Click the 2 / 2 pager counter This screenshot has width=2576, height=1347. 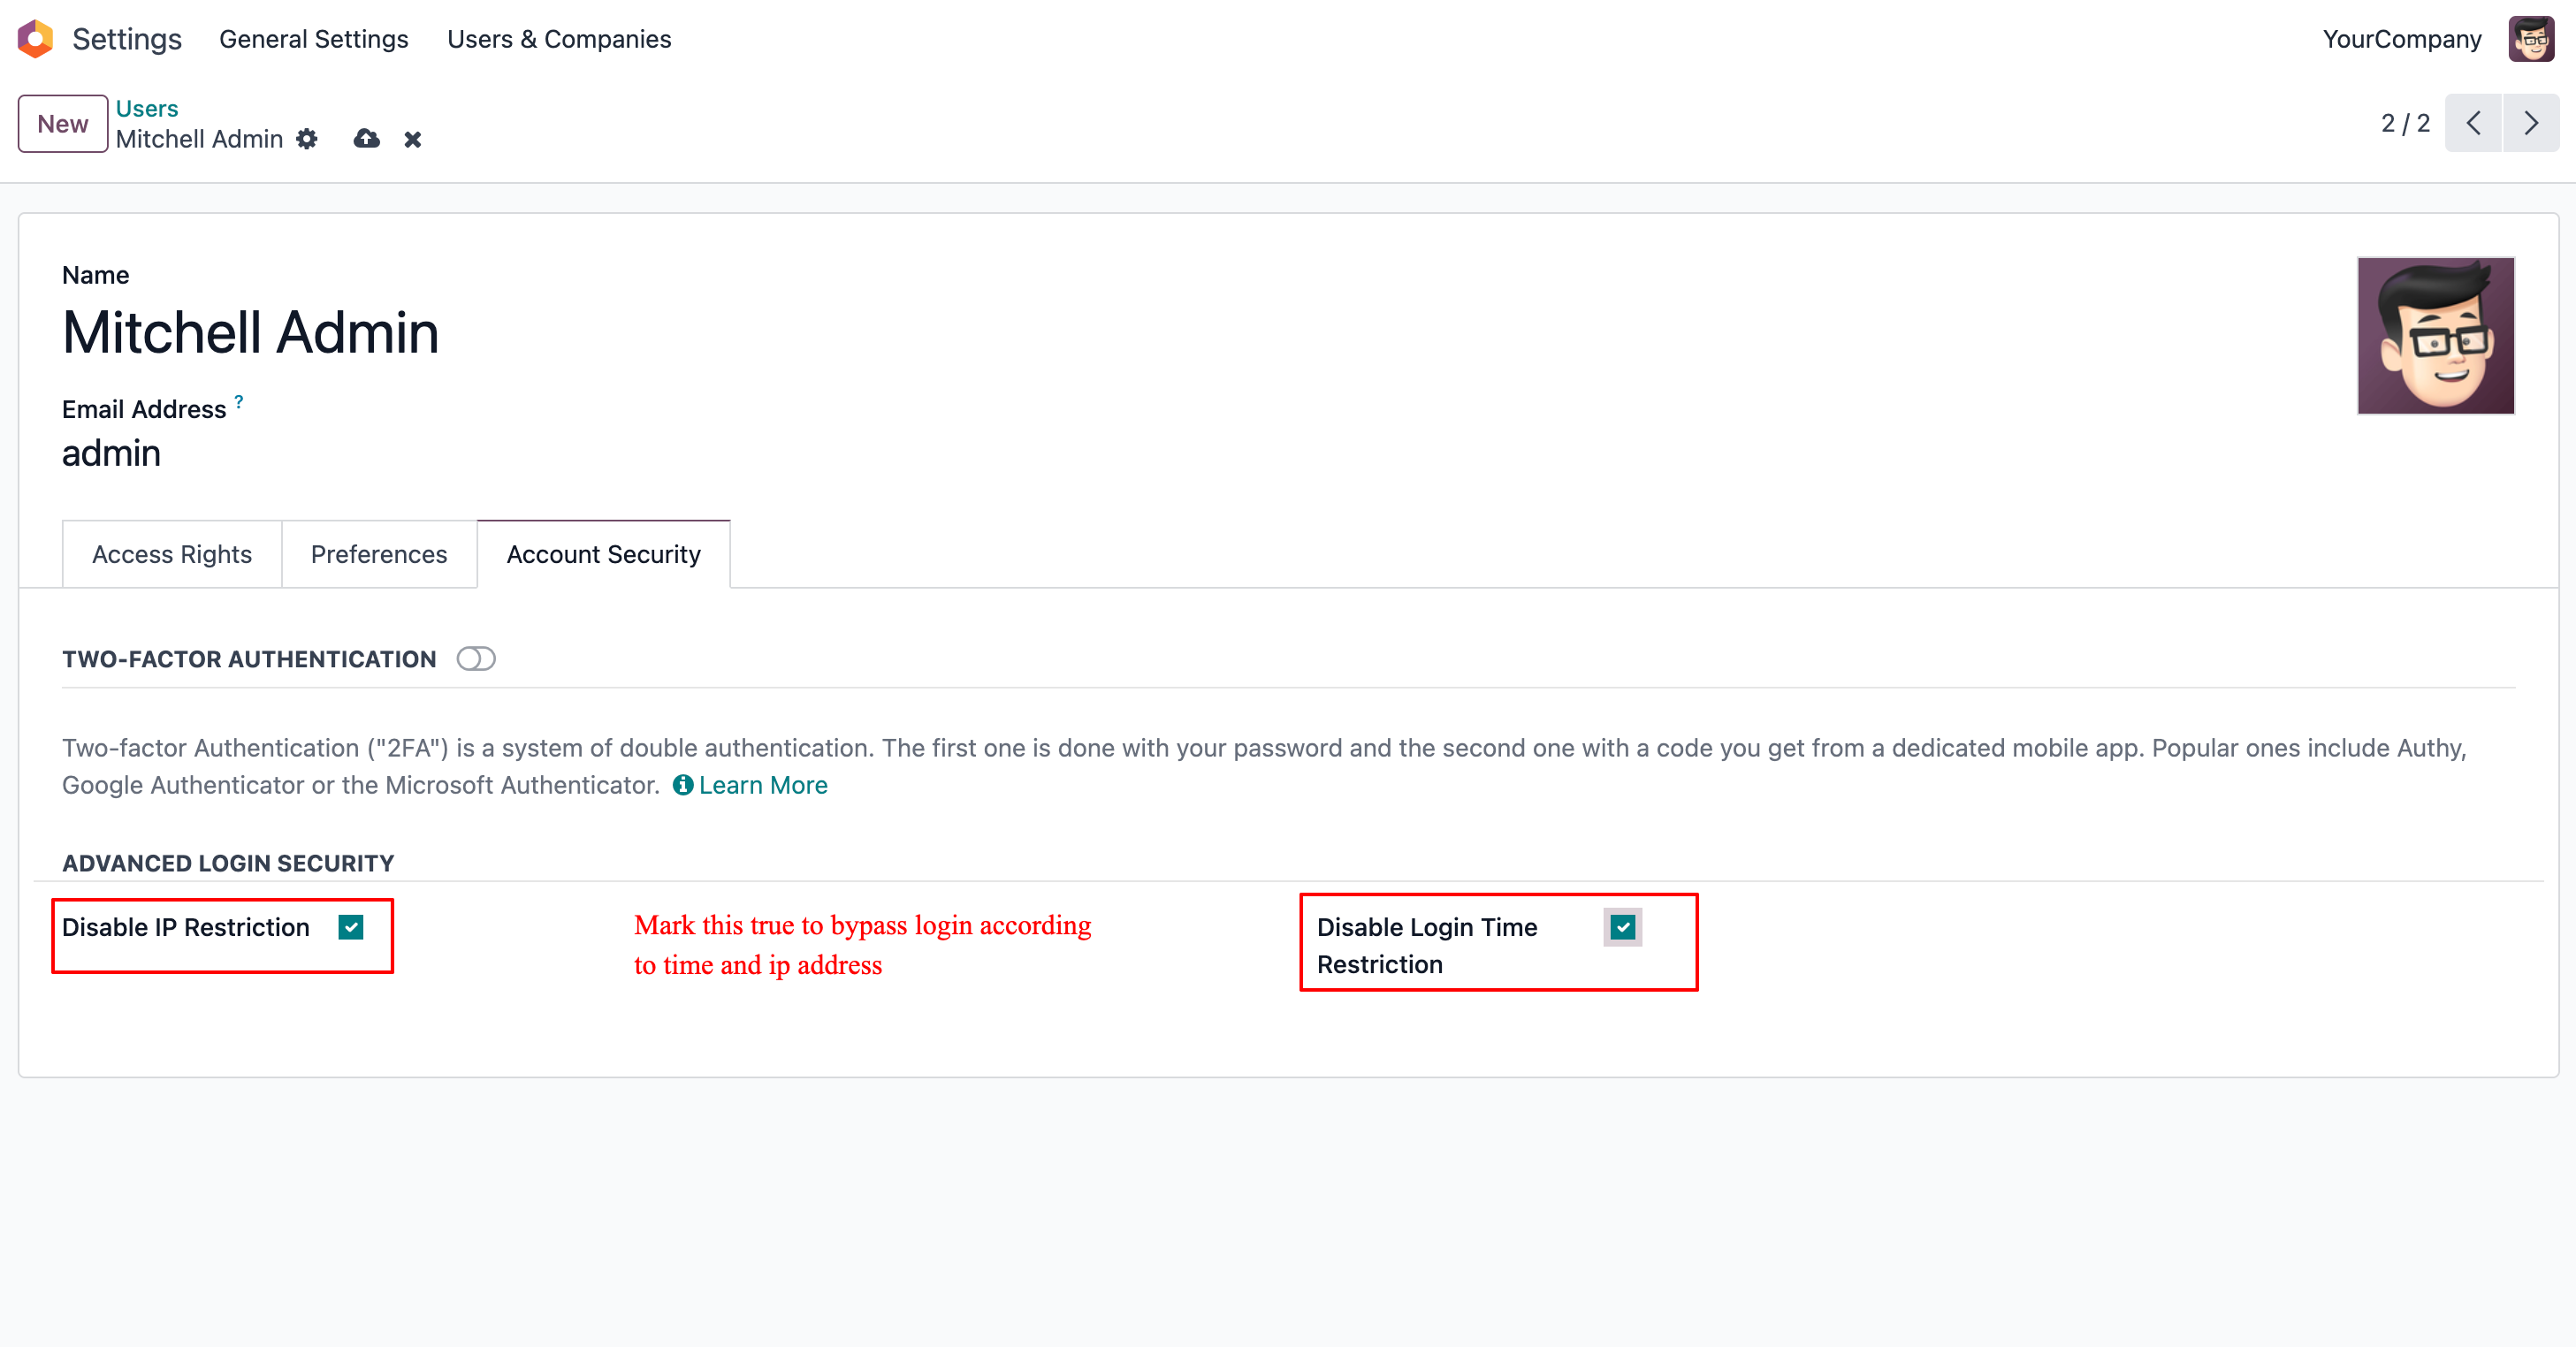click(x=2405, y=123)
